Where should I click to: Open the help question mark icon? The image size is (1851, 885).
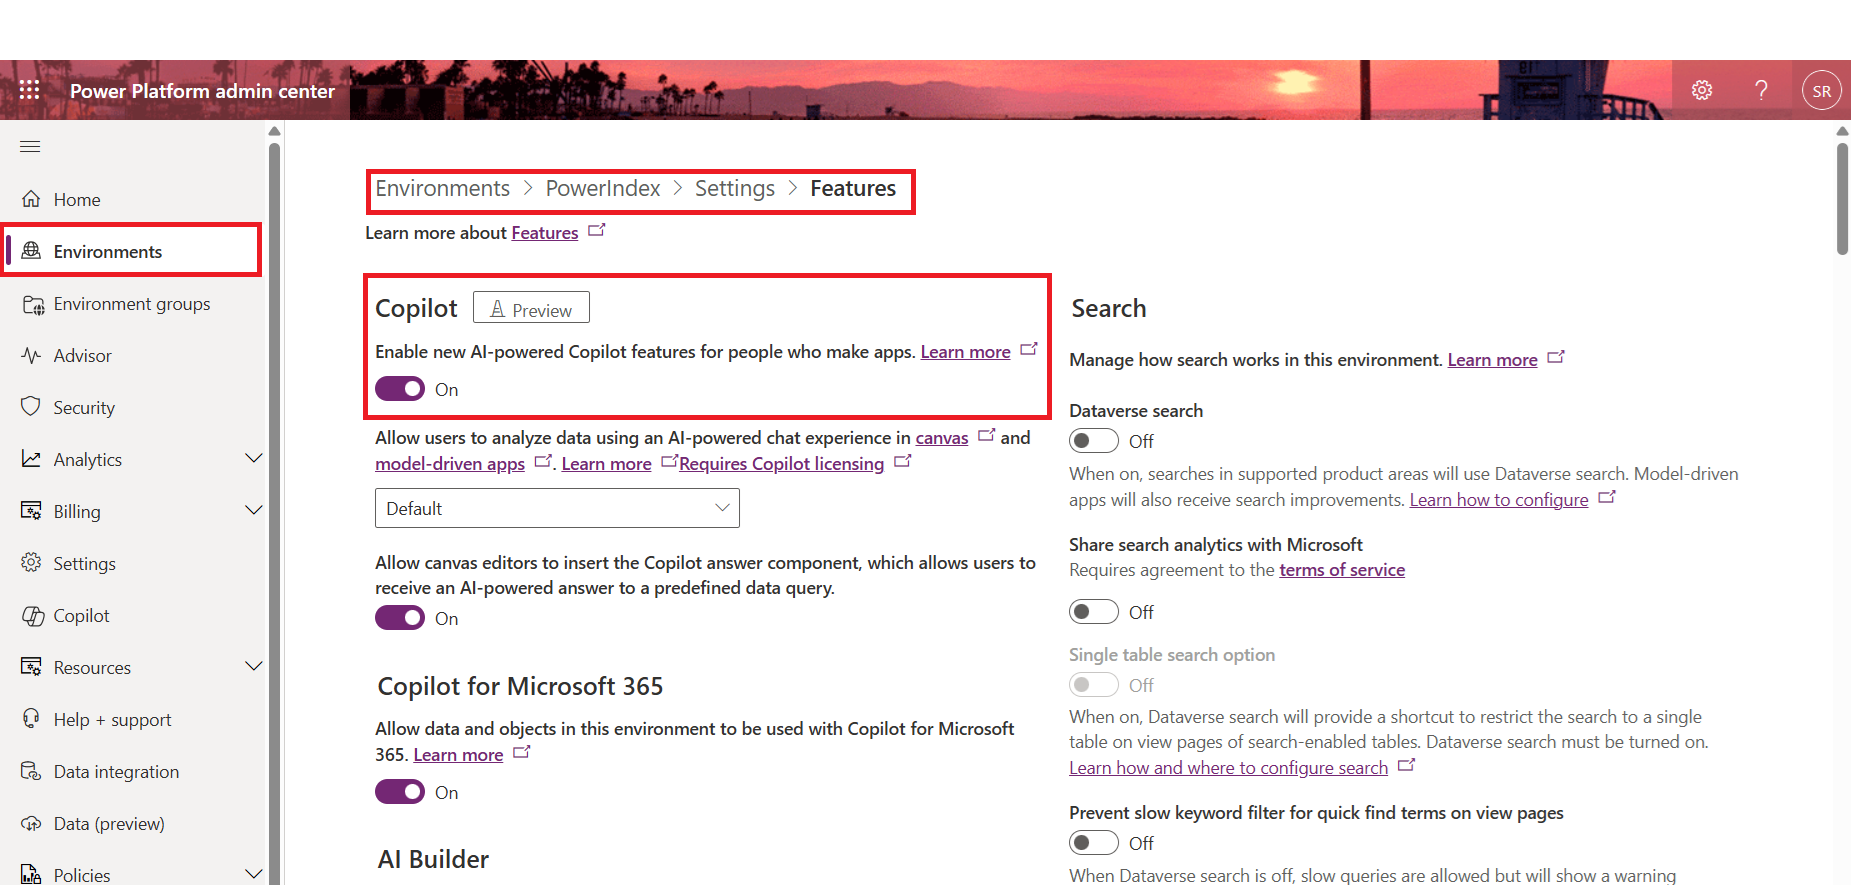tap(1761, 90)
